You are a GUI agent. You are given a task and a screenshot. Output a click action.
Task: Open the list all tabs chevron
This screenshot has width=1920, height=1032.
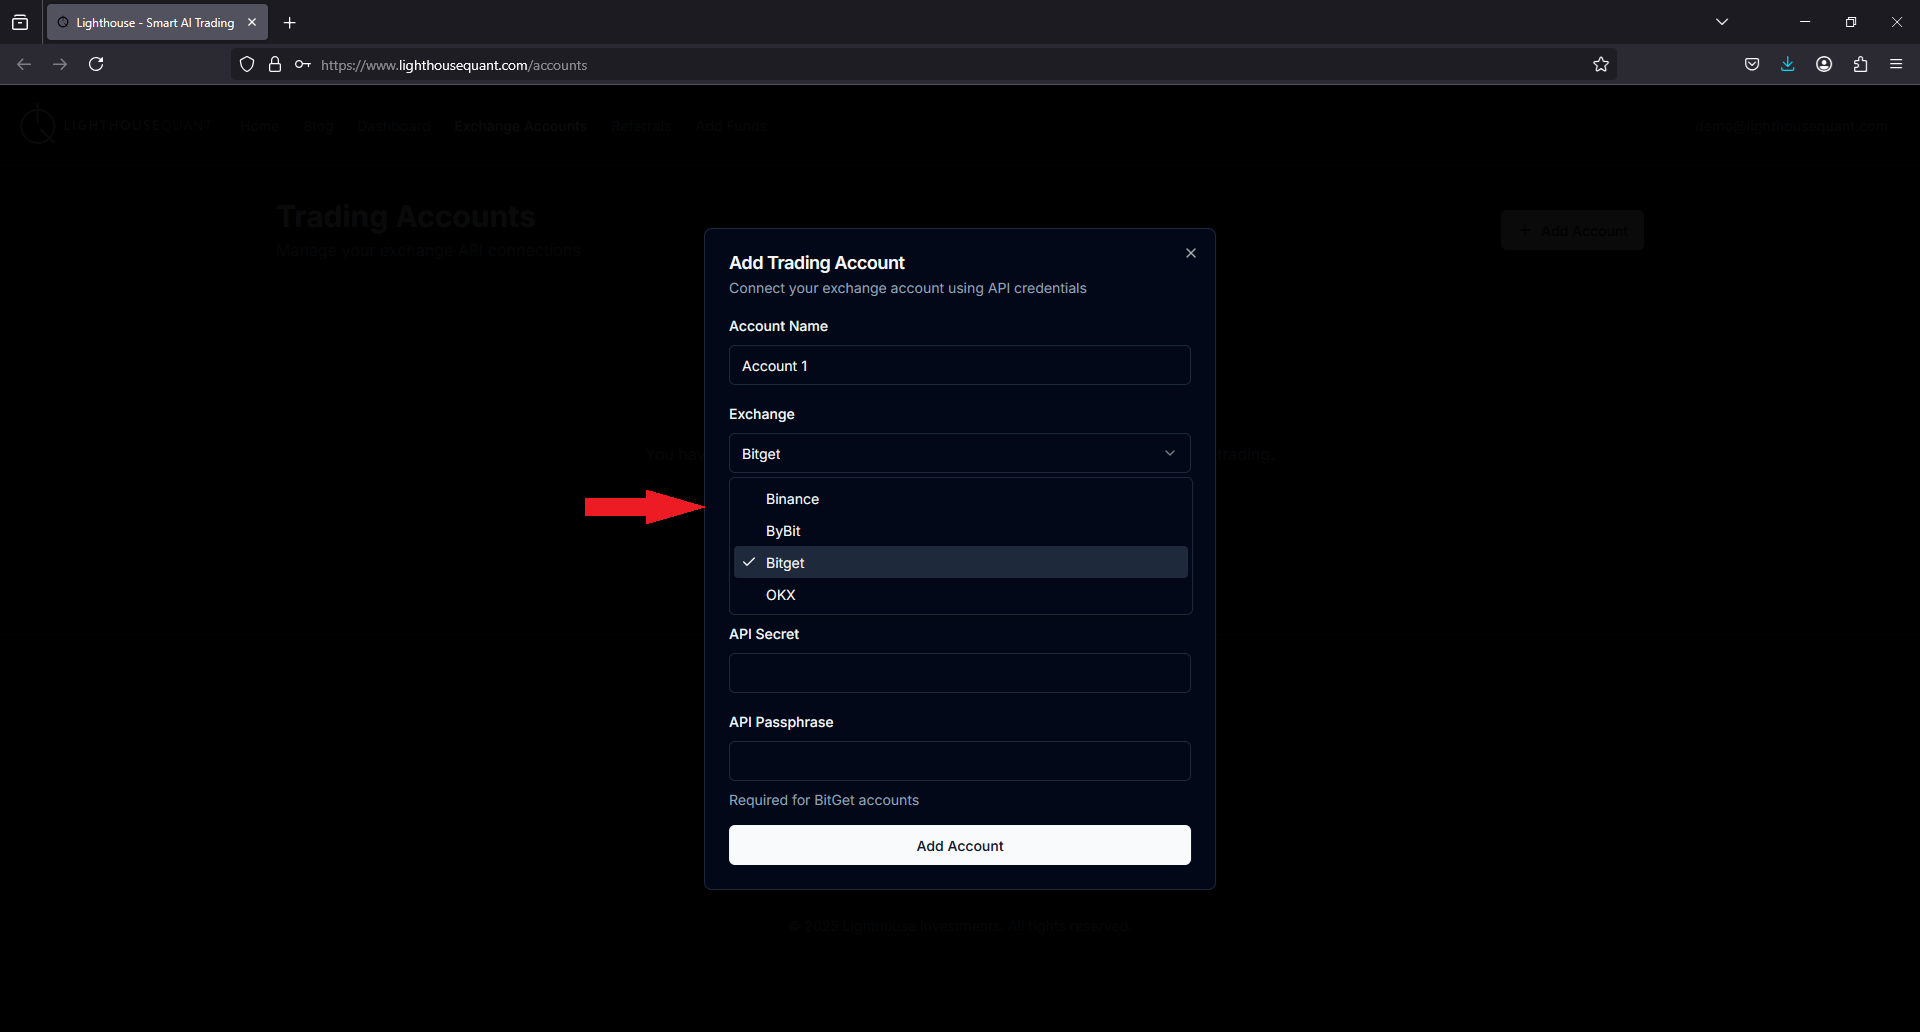click(1722, 22)
